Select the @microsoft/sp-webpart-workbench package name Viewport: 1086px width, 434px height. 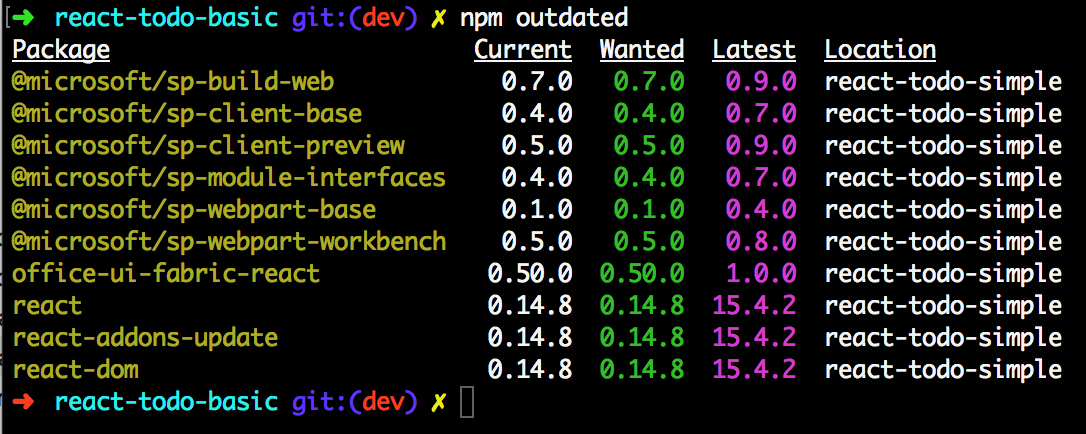coord(229,242)
